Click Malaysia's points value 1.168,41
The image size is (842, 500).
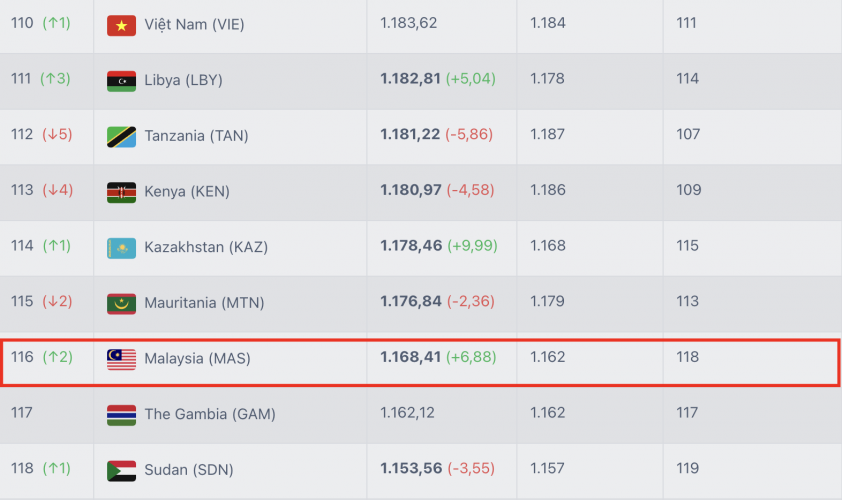click(410, 358)
